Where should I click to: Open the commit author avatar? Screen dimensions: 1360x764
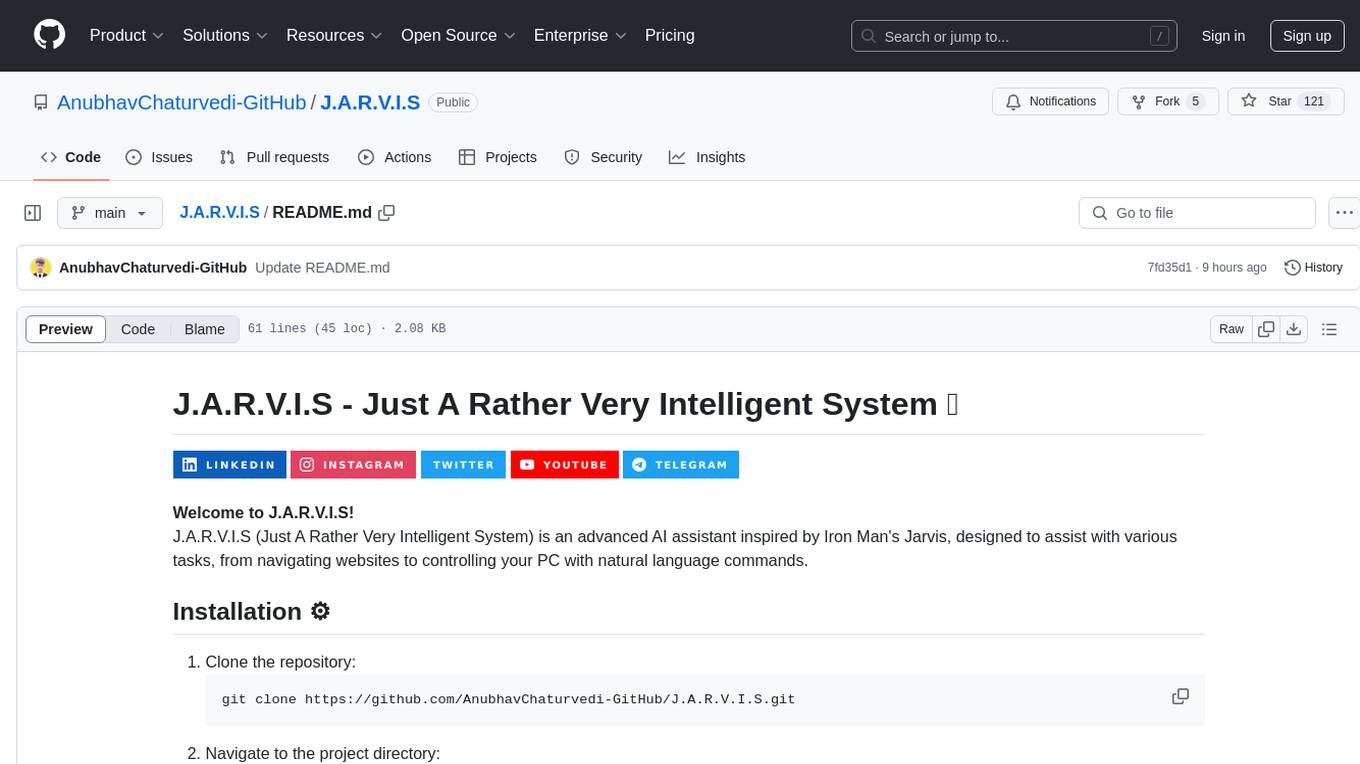tap(41, 267)
